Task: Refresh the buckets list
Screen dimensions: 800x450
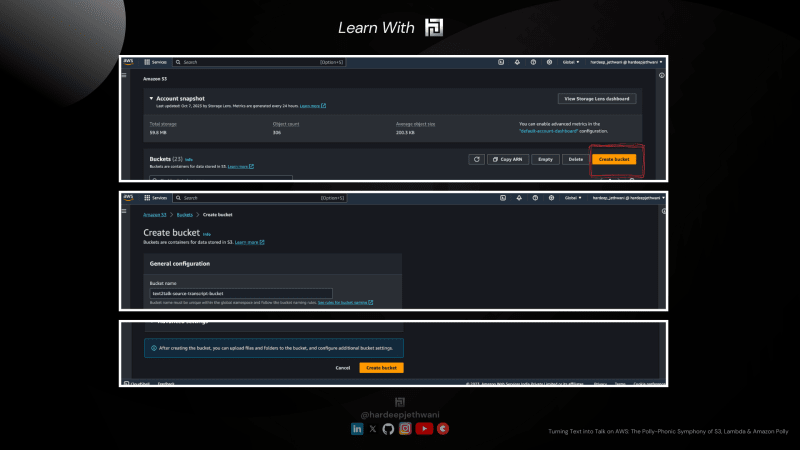Action: tap(477, 159)
